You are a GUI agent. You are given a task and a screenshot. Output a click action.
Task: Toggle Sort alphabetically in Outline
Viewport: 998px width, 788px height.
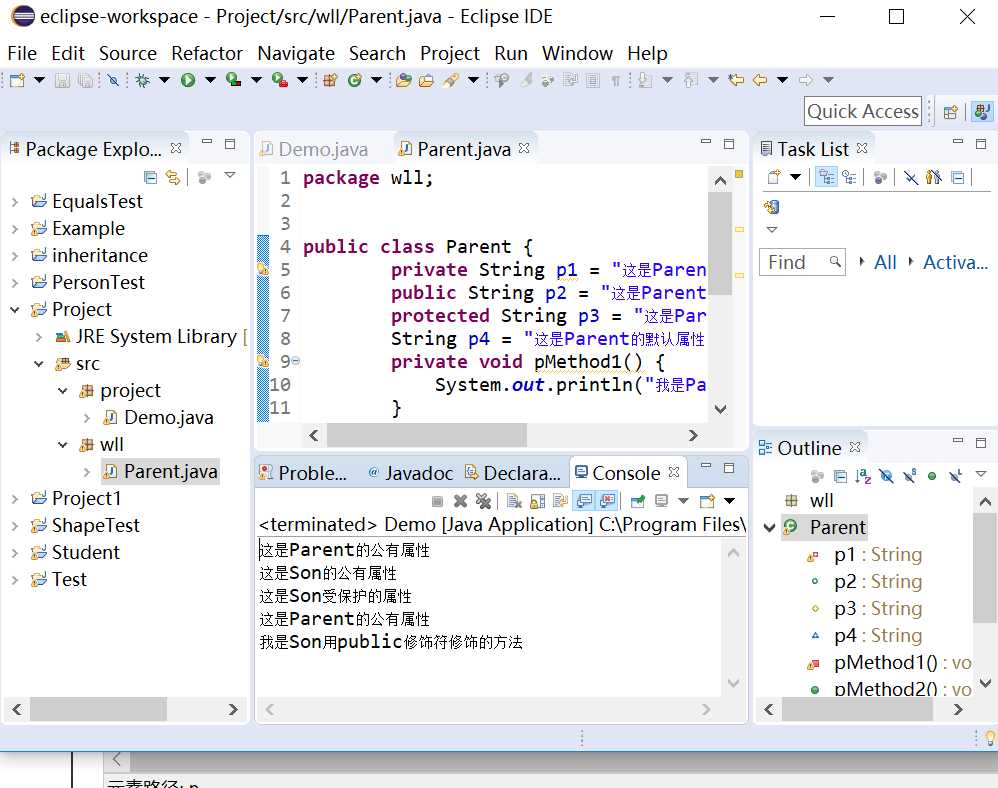point(863,476)
